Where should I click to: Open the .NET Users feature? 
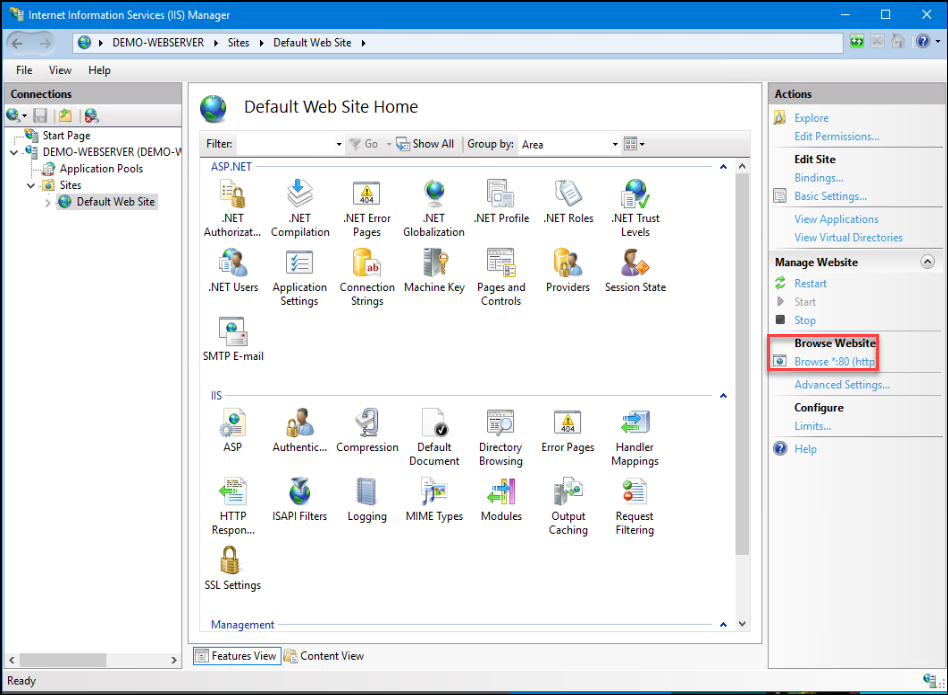233,271
